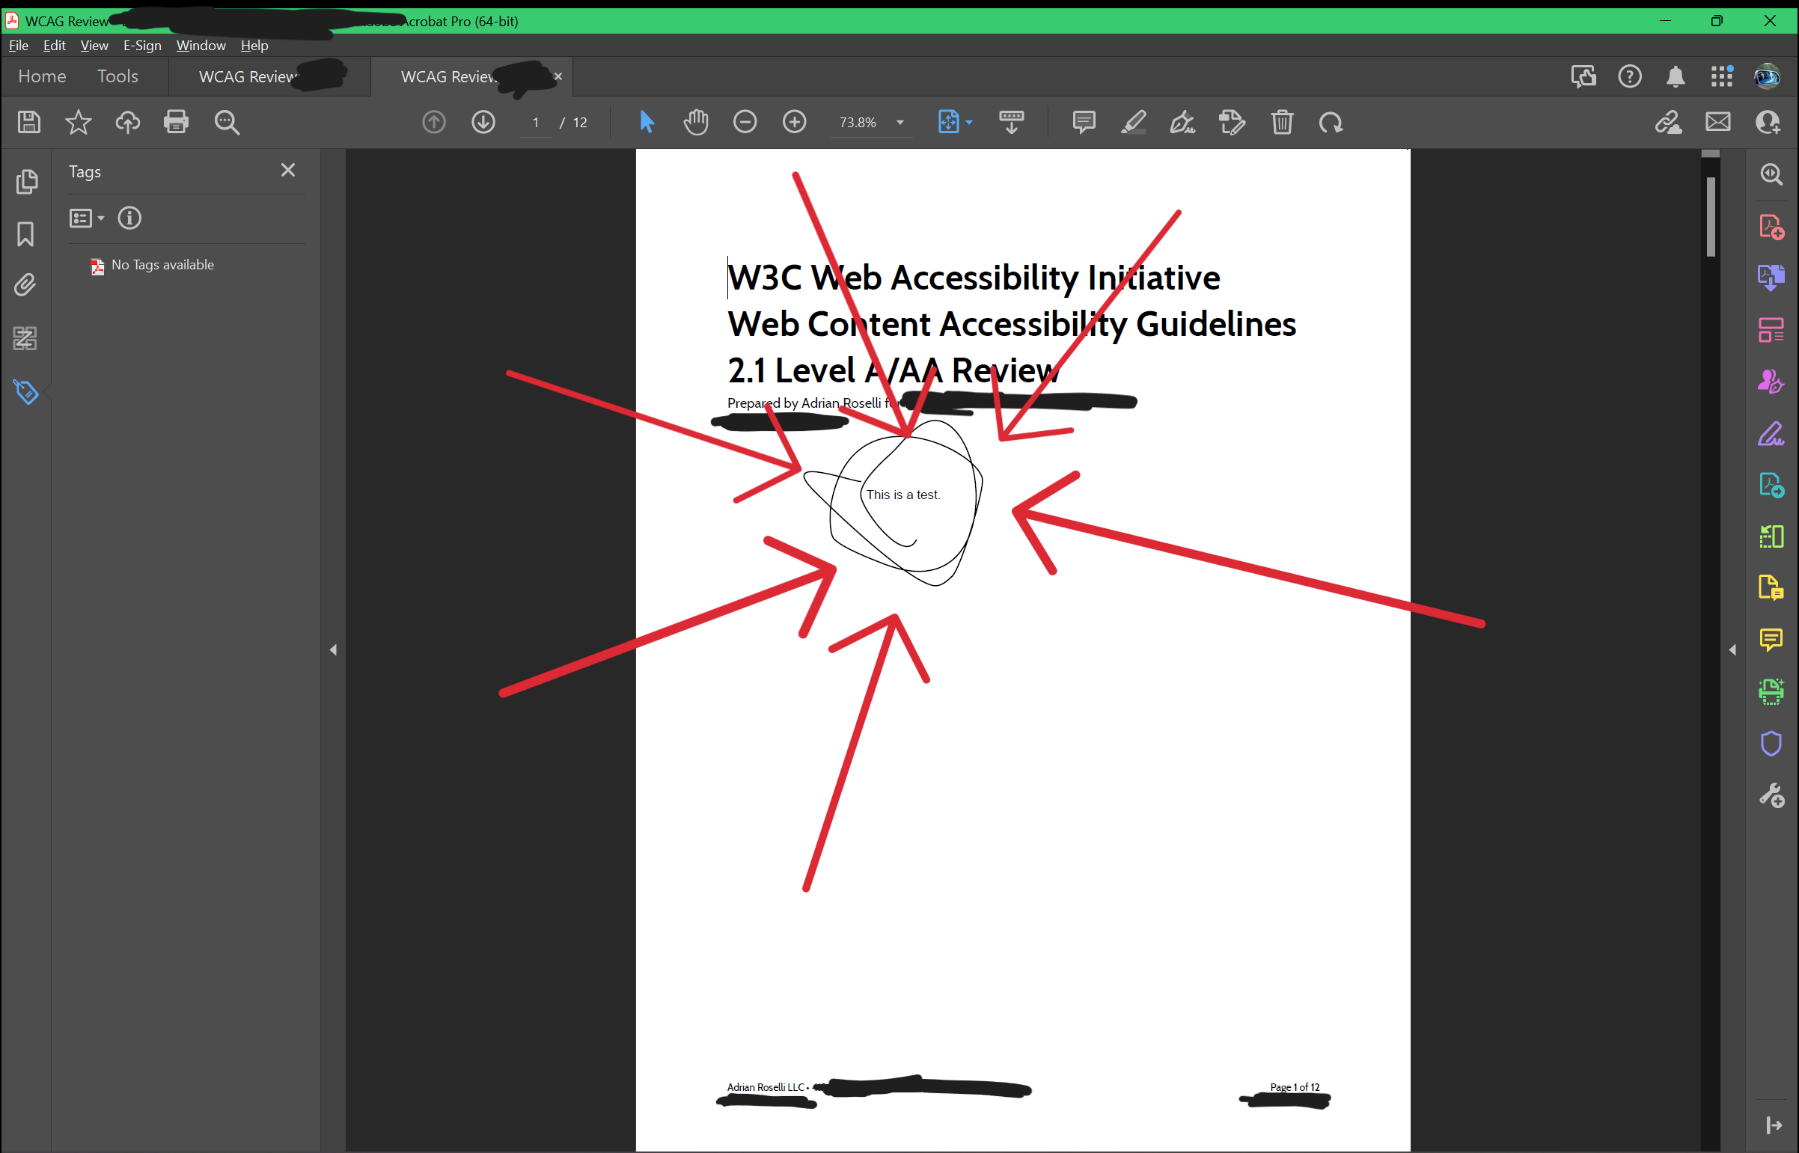Expand the fit page options dropdown
The height and width of the screenshot is (1153, 1799).
pos(969,122)
